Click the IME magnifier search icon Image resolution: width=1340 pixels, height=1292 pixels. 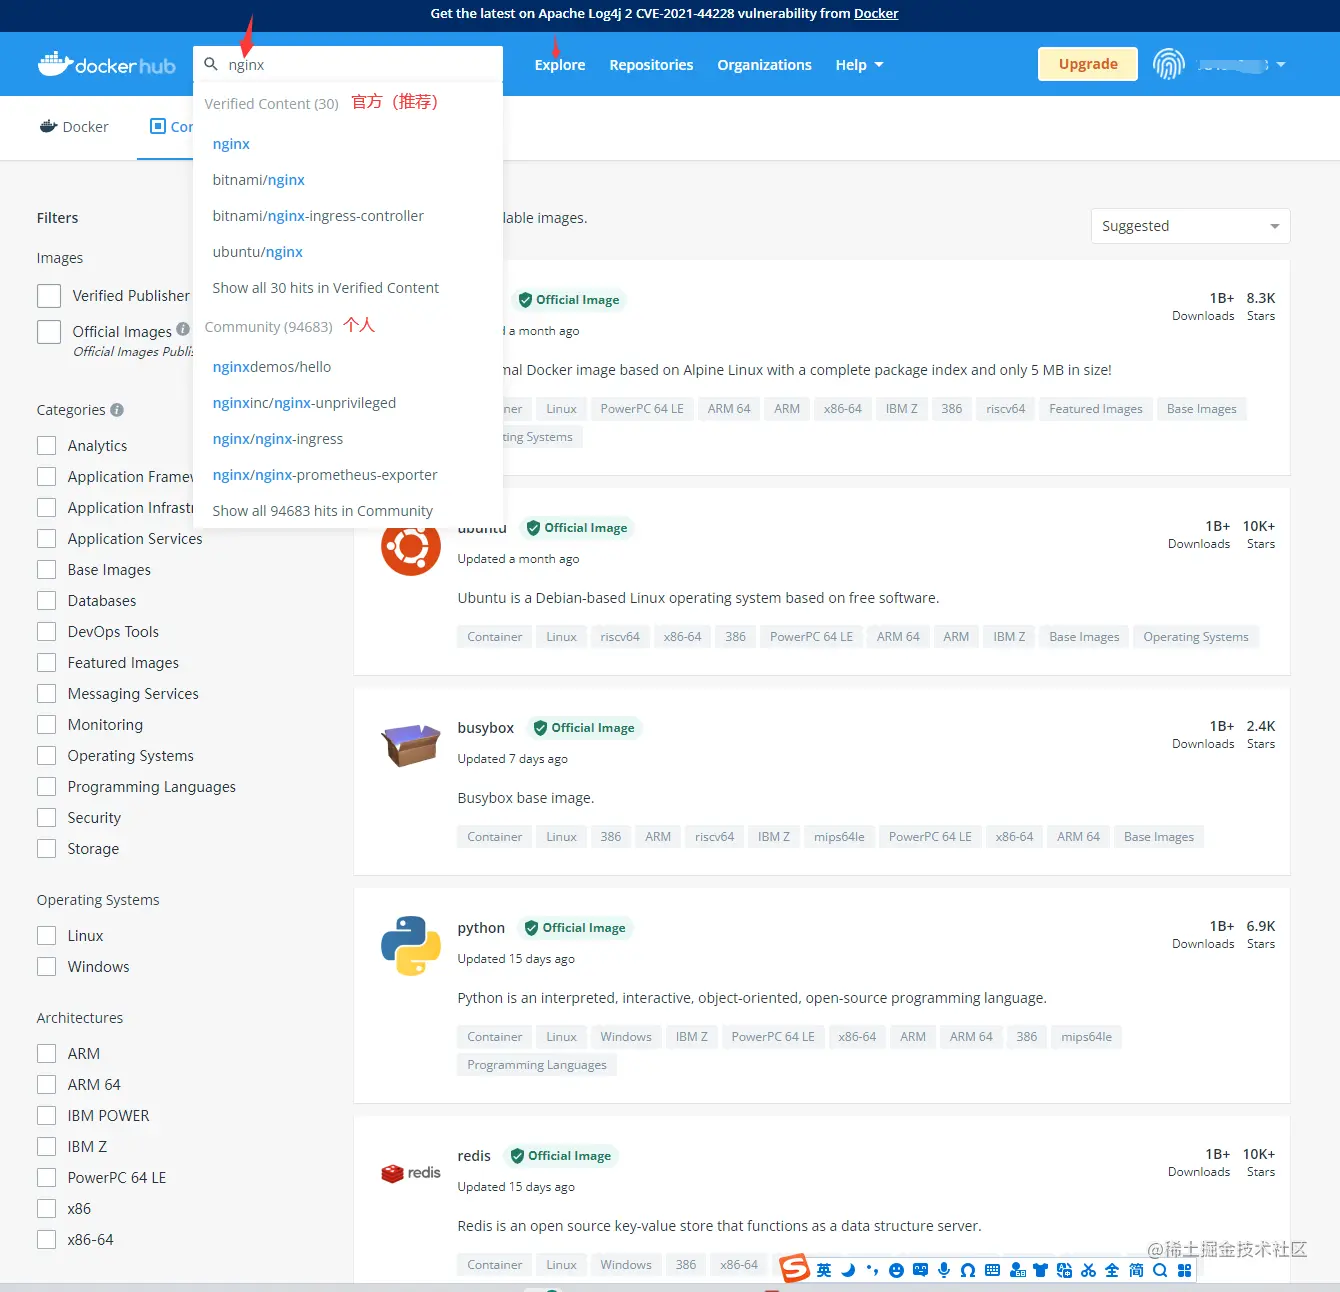coord(1160,1270)
